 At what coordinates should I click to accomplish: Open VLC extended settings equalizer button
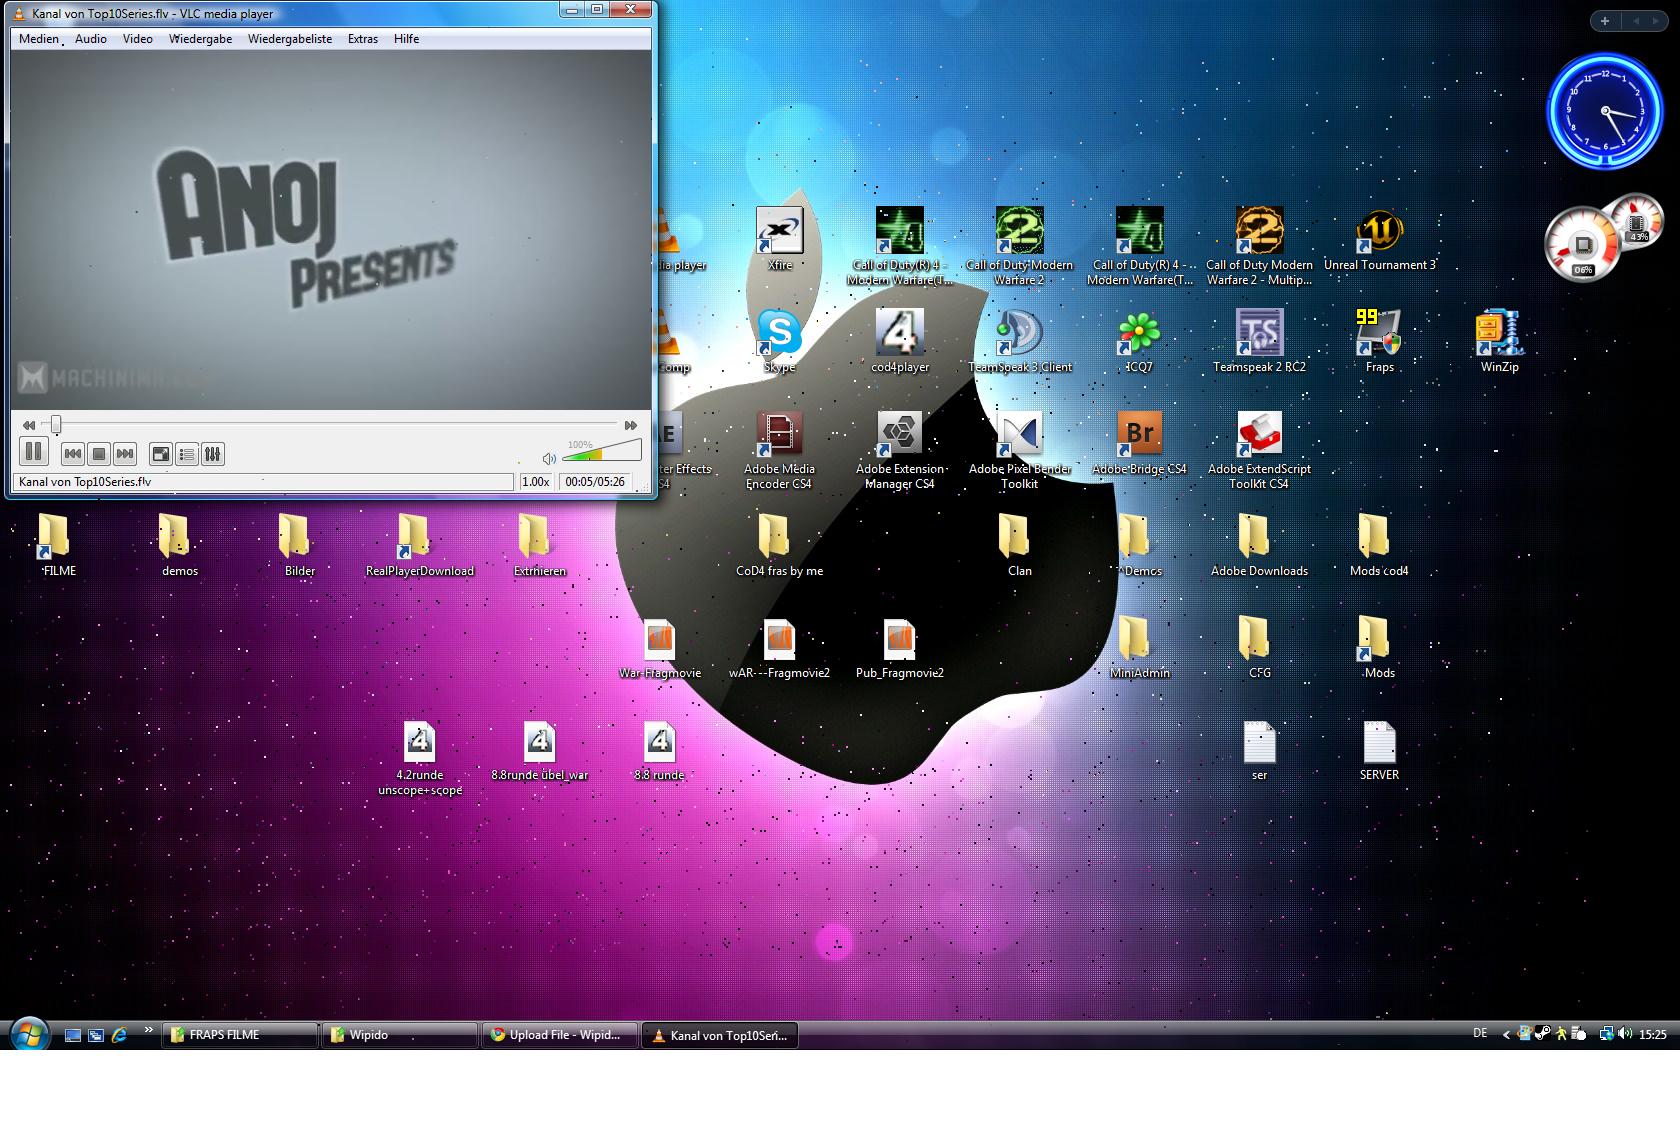(213, 454)
